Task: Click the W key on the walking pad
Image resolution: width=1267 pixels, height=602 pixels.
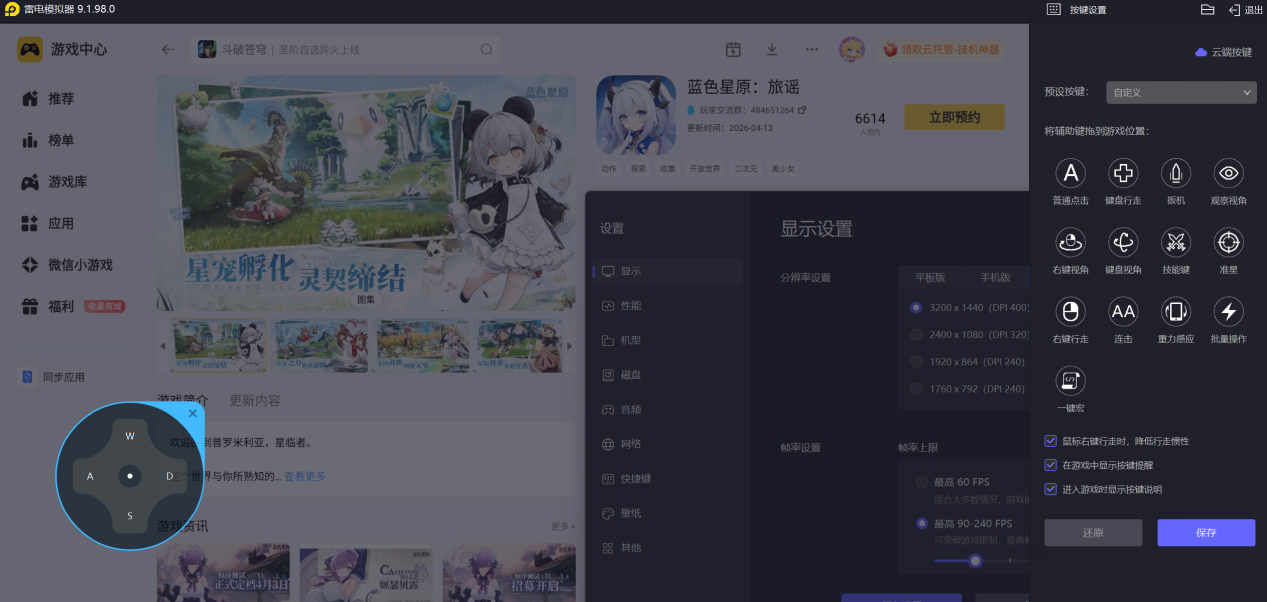Action: point(130,436)
